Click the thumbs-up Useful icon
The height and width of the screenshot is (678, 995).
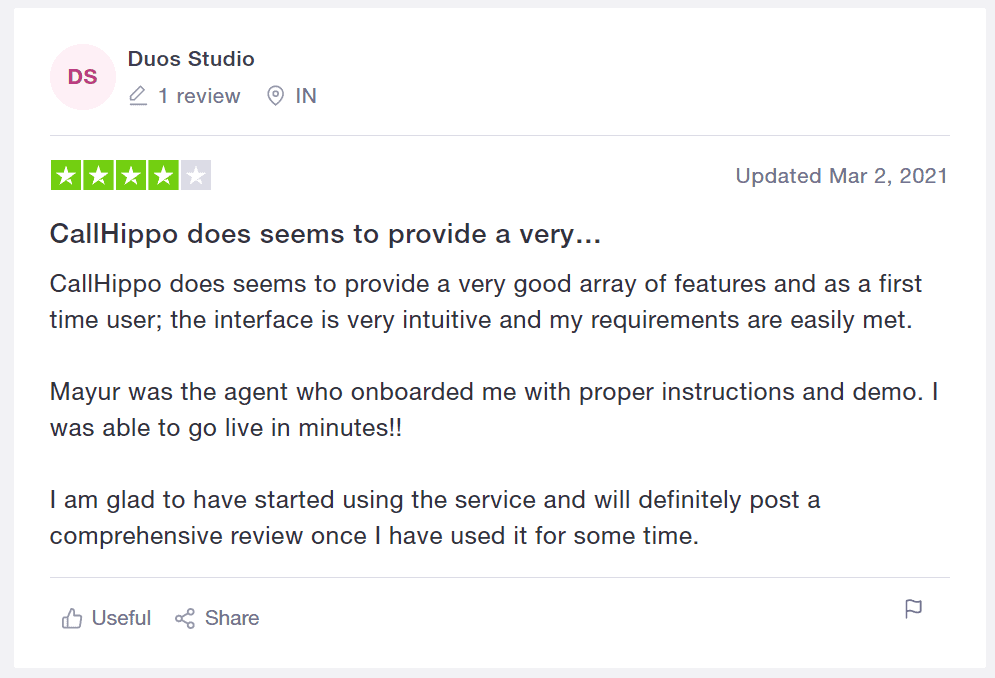(x=72, y=618)
